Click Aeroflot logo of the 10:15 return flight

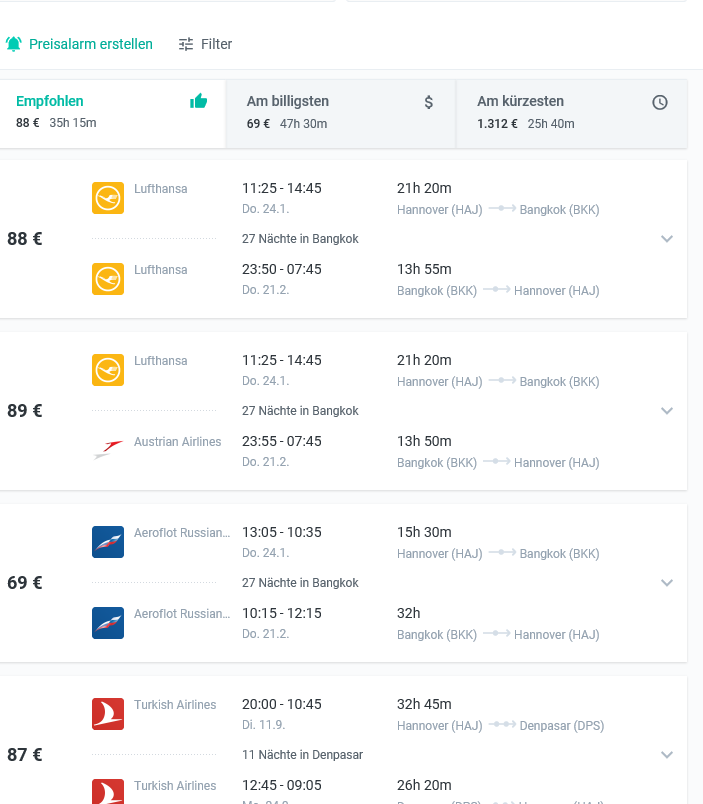coord(108,623)
